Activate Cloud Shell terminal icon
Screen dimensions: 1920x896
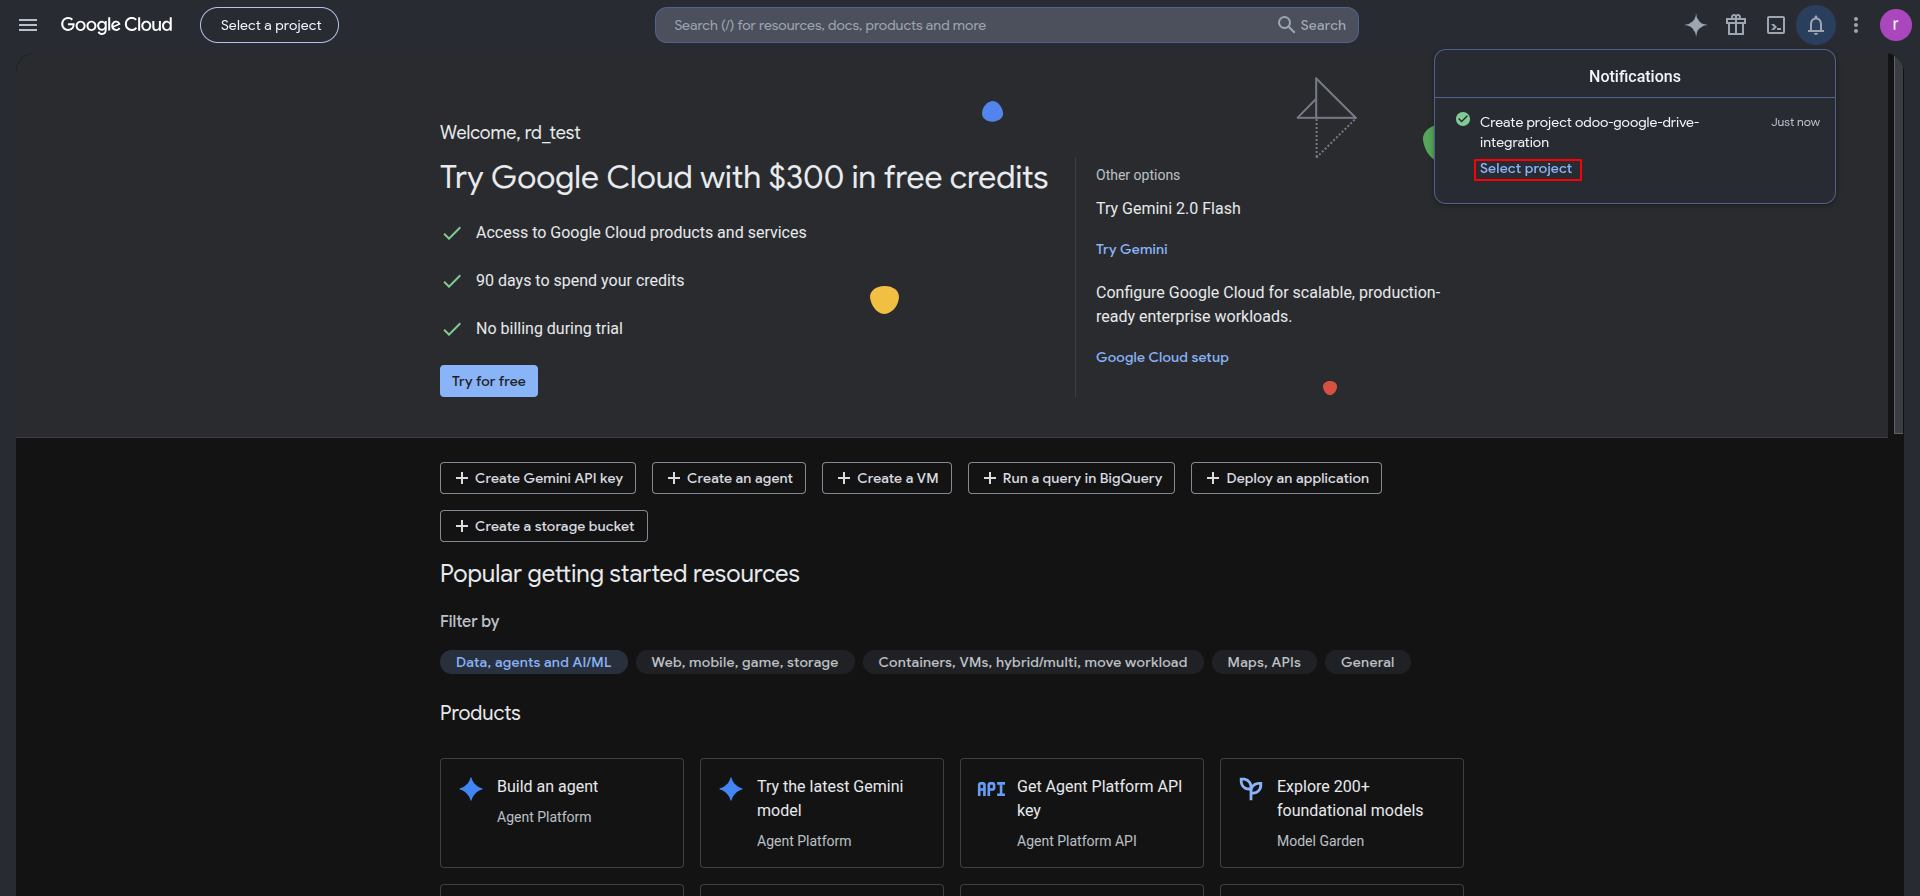tap(1776, 25)
